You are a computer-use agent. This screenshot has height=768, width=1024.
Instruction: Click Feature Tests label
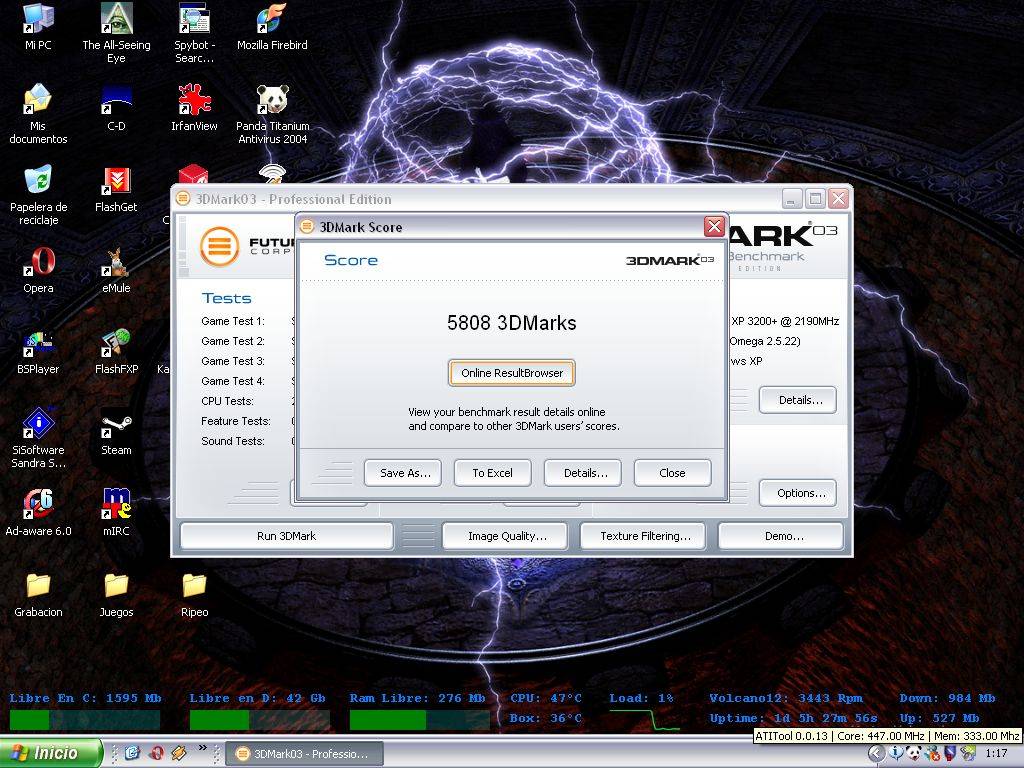point(236,421)
